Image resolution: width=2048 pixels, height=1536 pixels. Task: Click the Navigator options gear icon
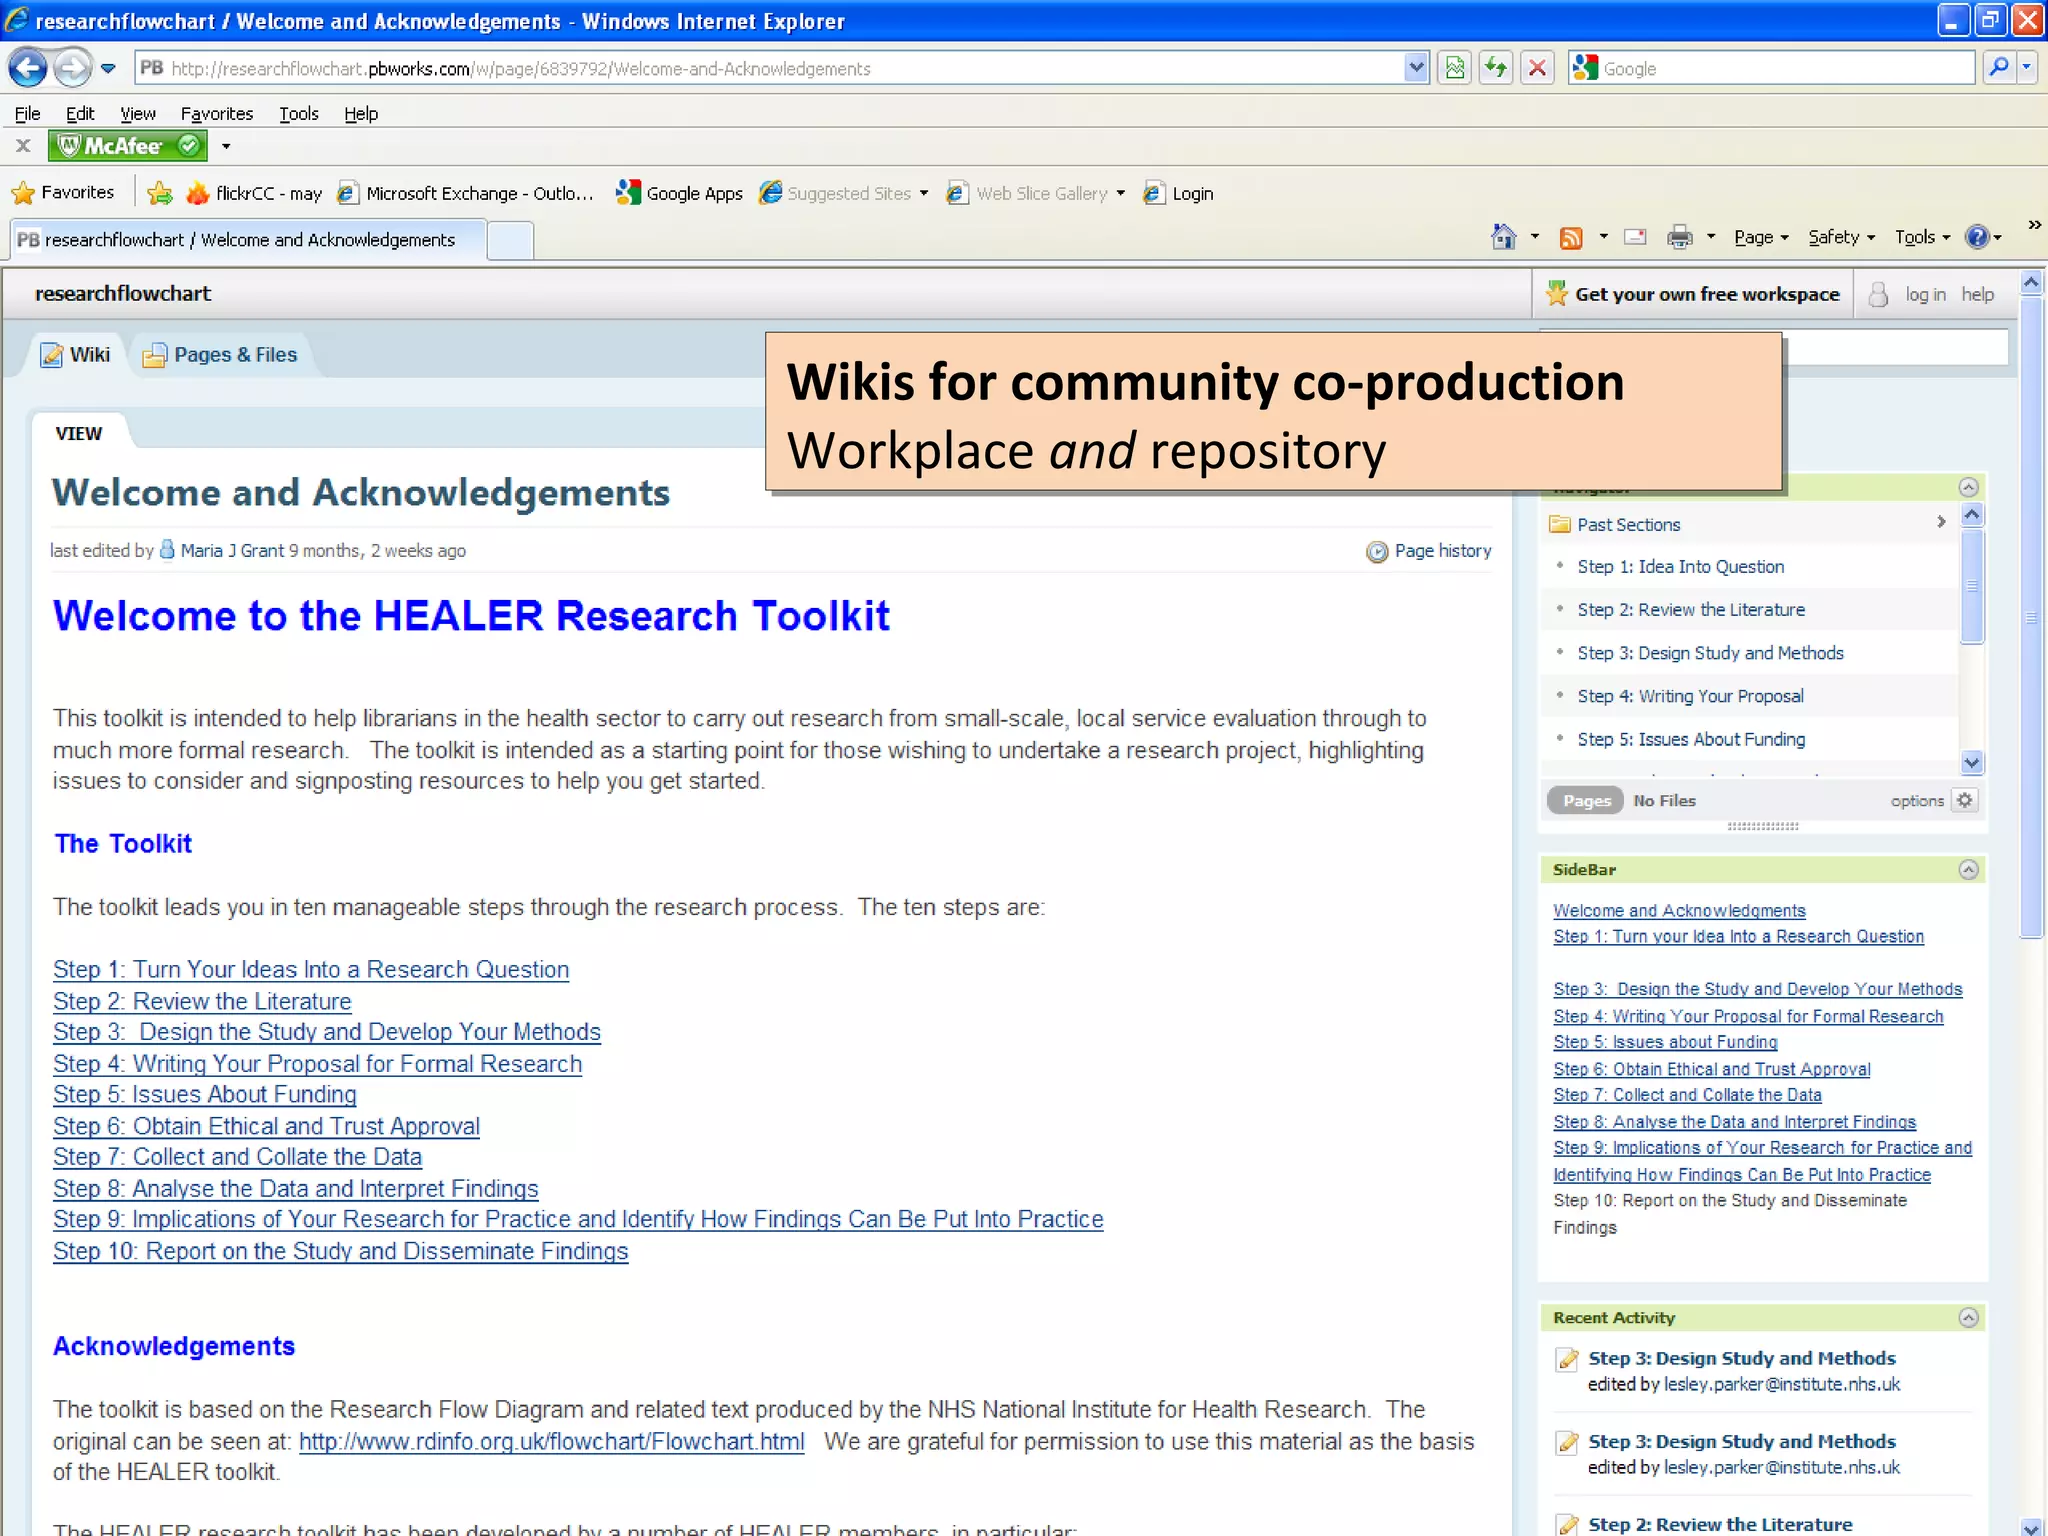tap(1964, 800)
